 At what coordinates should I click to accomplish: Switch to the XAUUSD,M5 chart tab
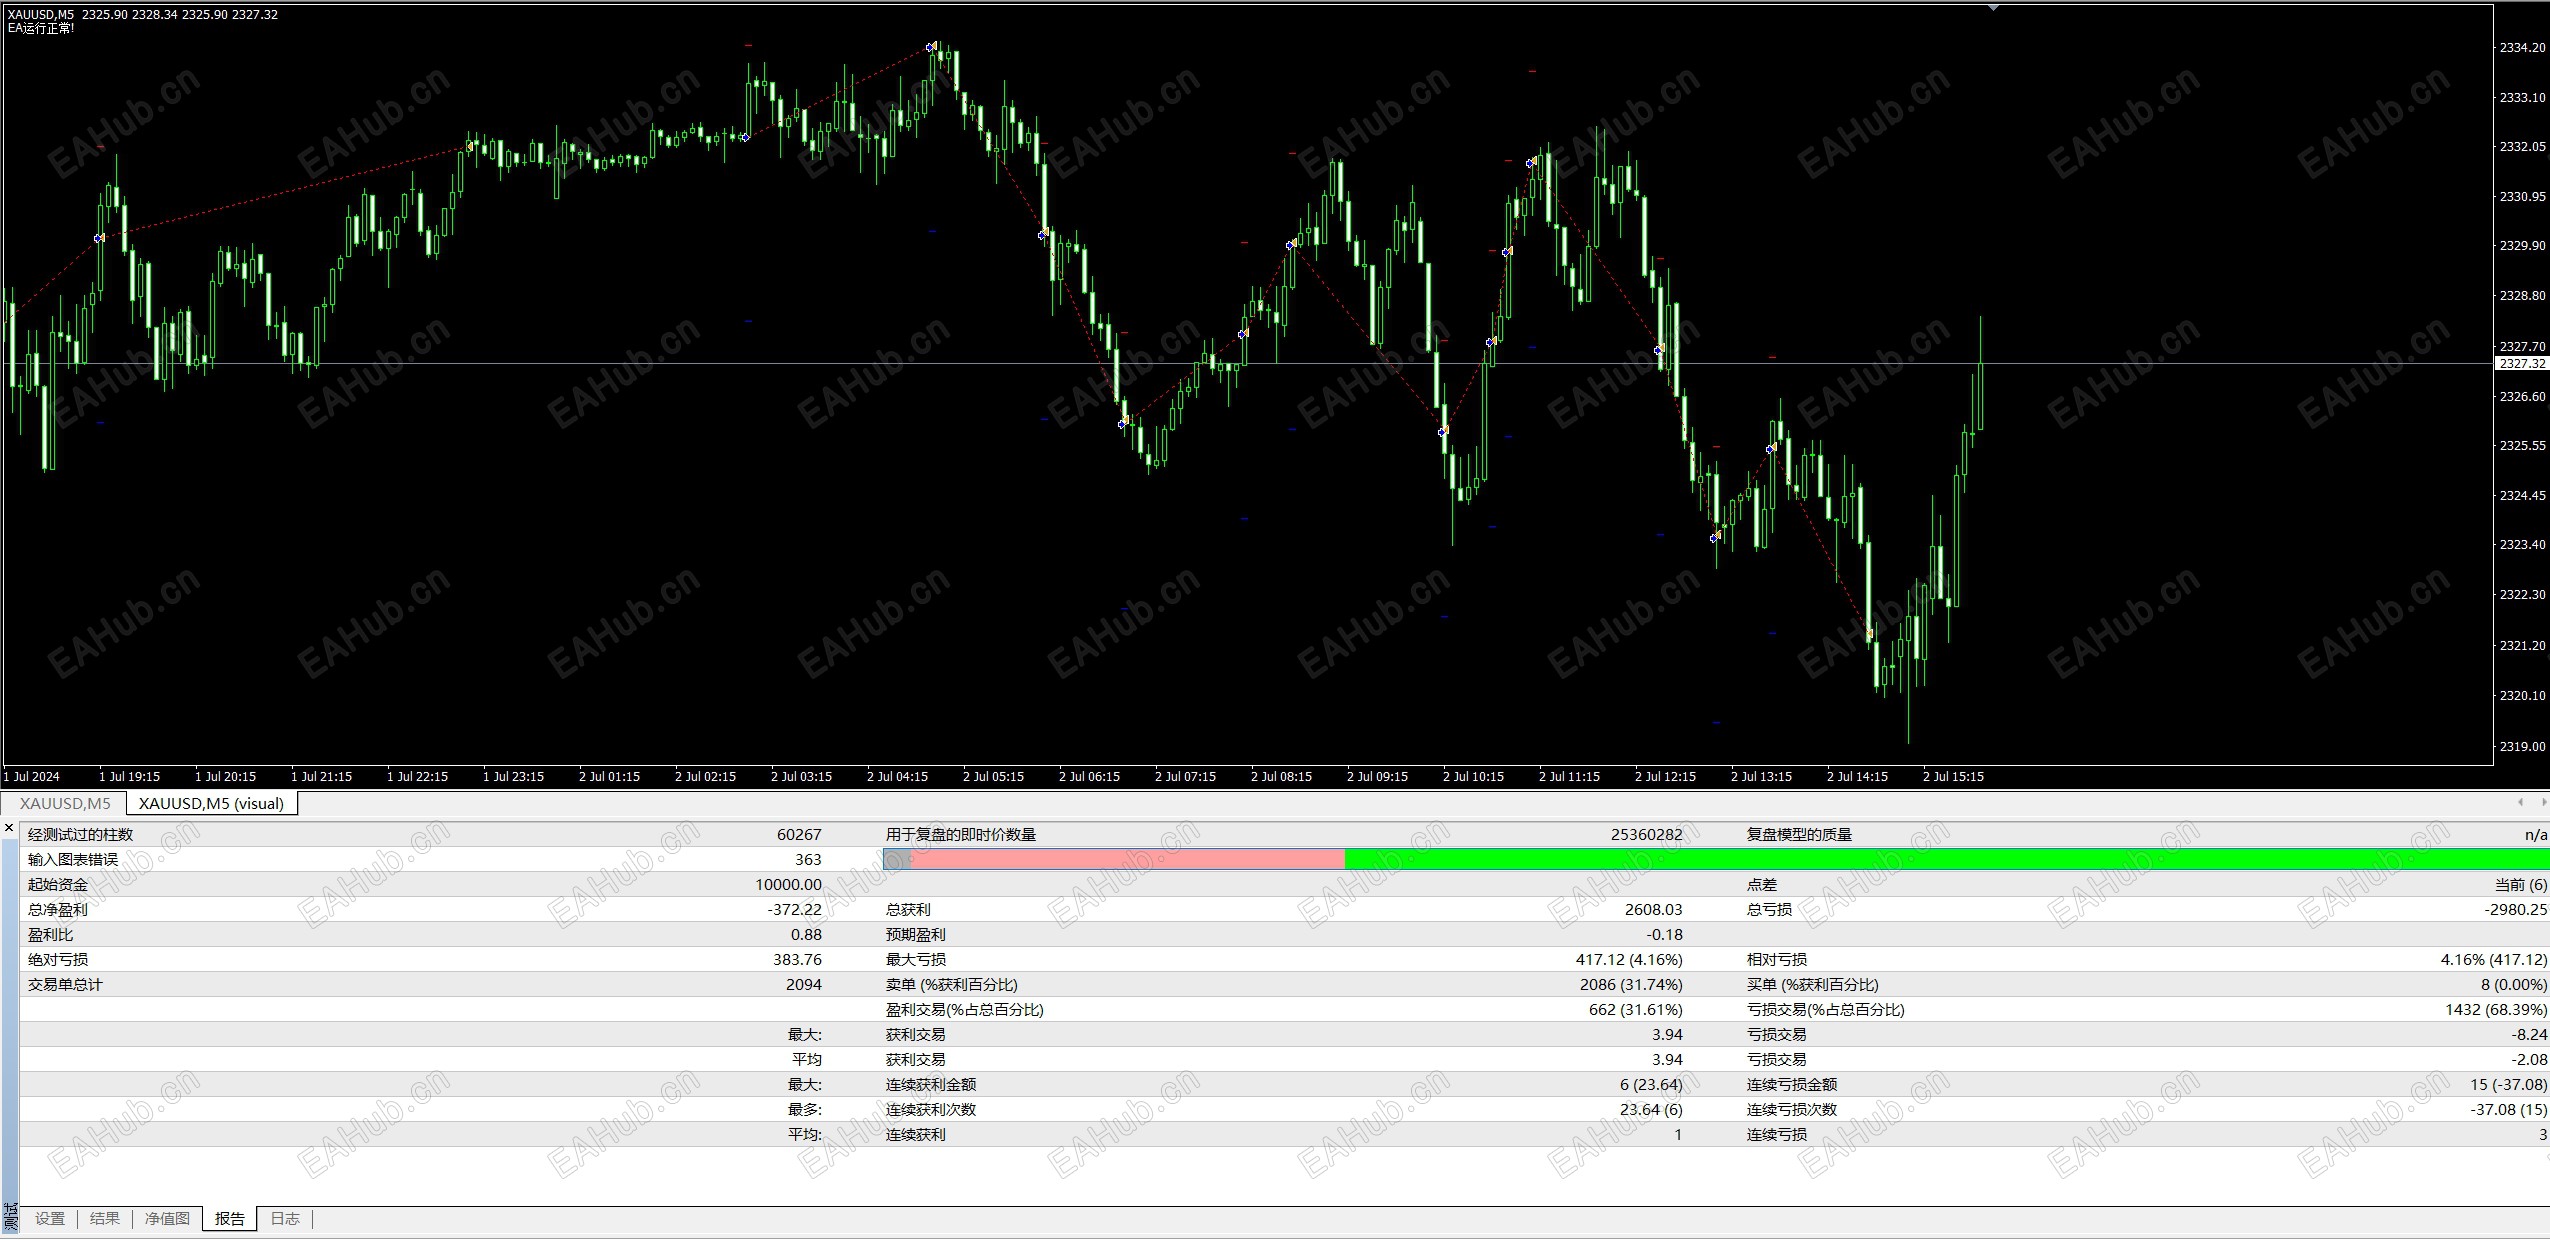(65, 803)
